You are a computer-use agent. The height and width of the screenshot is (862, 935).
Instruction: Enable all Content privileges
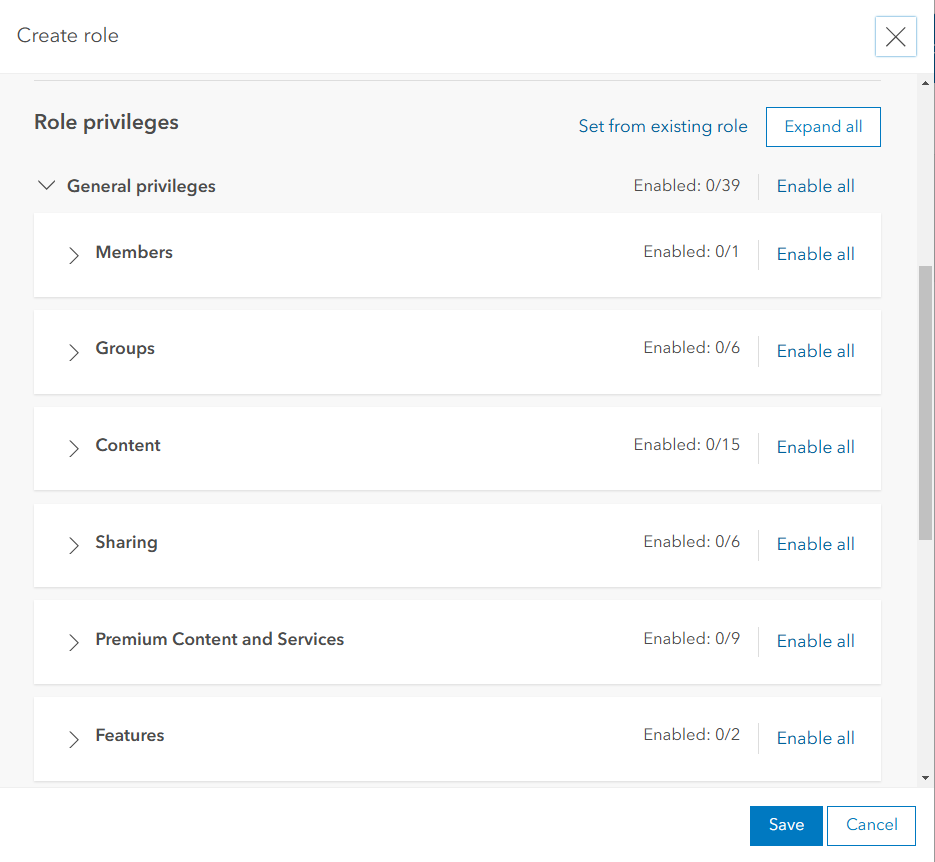[x=815, y=447]
